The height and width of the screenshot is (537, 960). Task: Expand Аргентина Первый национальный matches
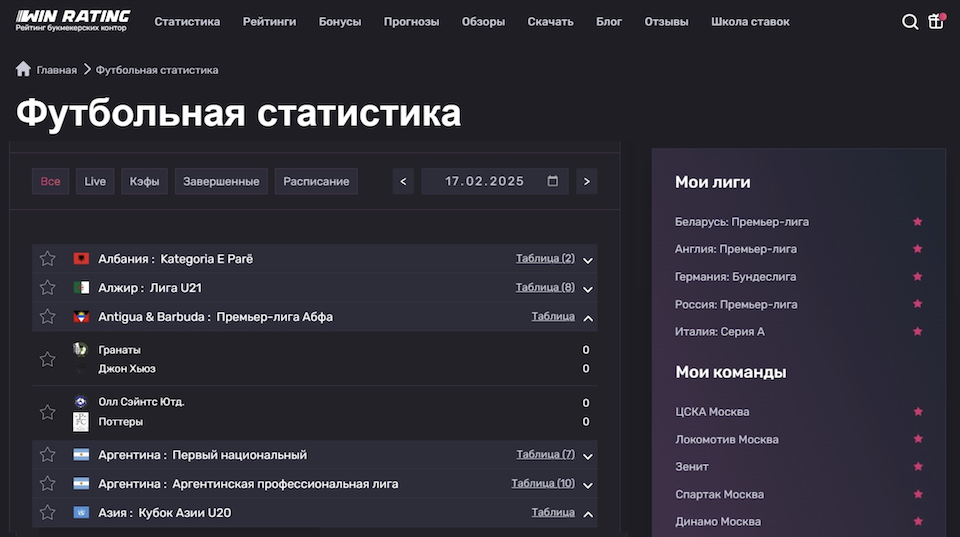click(x=588, y=456)
